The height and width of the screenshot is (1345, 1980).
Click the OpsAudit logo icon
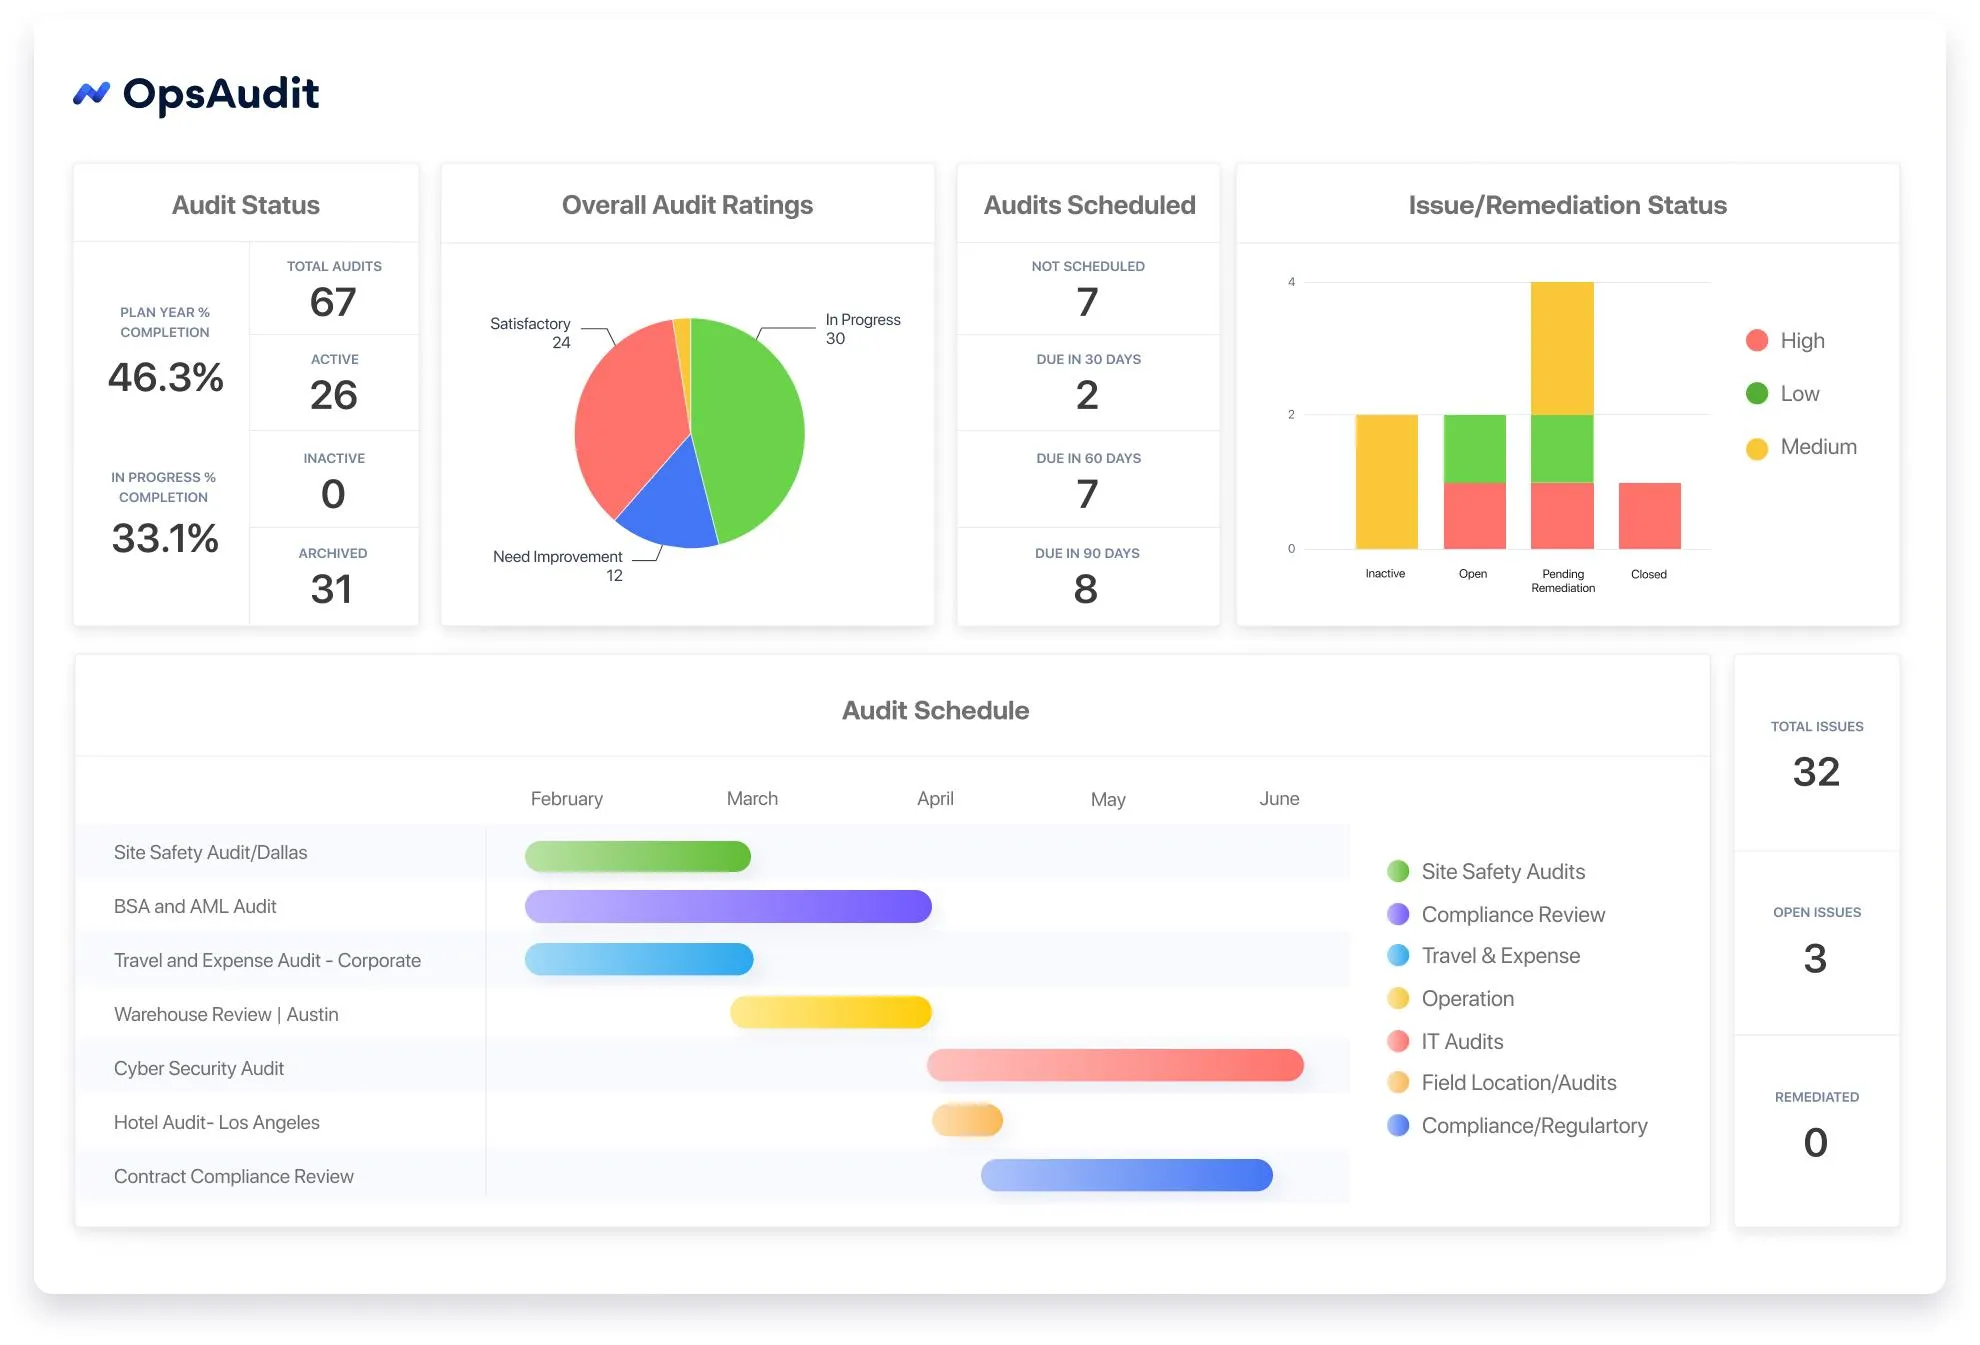click(91, 94)
